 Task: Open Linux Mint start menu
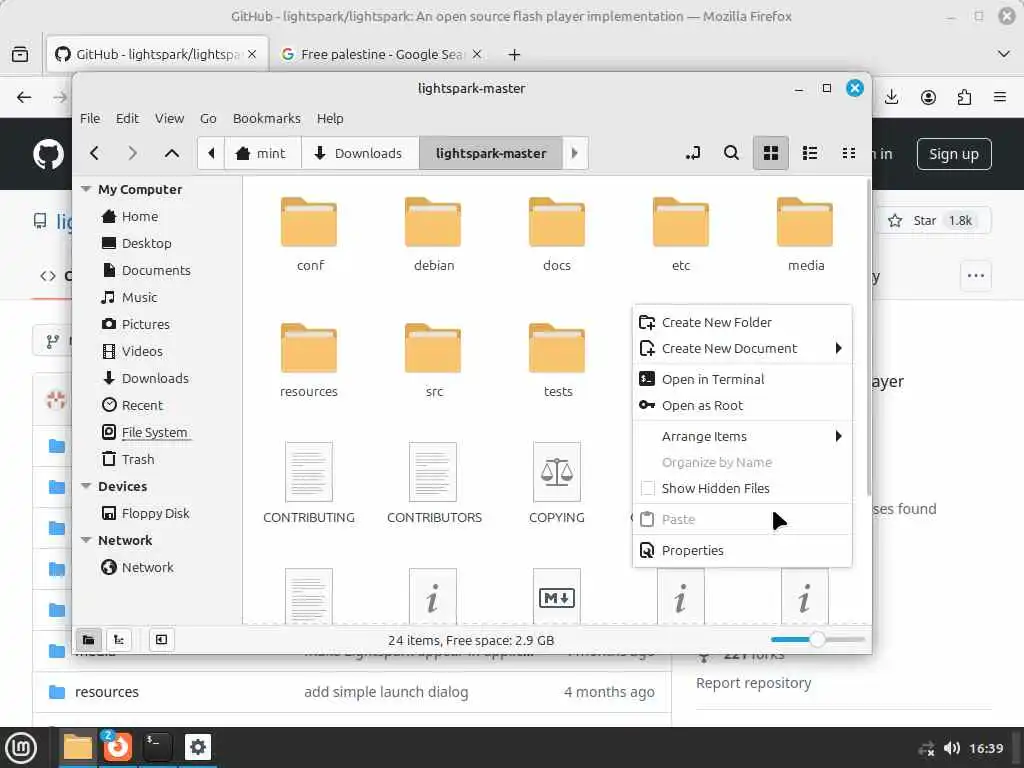click(21, 747)
